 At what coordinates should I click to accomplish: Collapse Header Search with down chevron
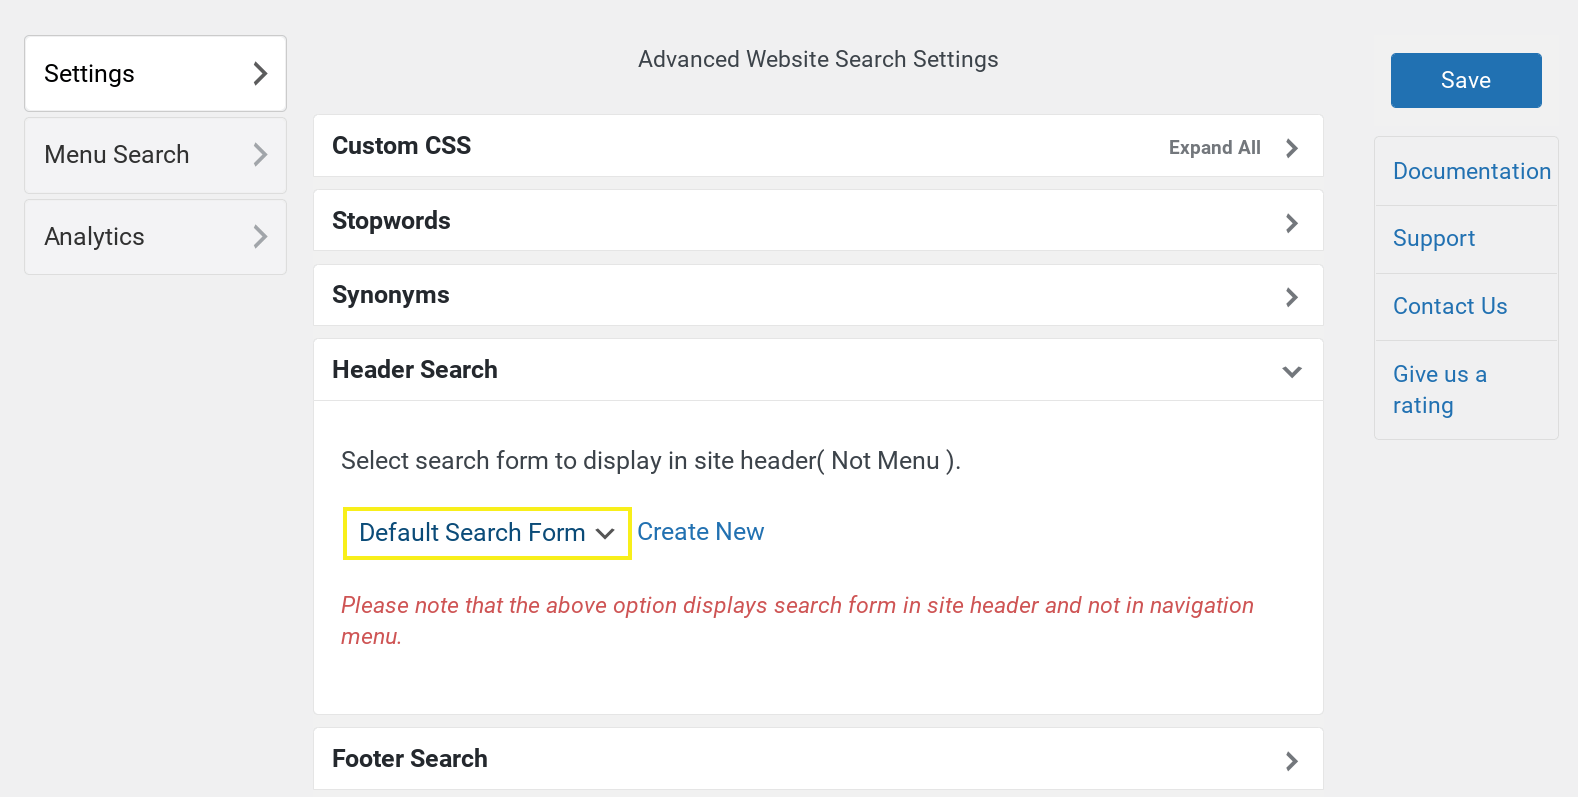[x=1291, y=372]
